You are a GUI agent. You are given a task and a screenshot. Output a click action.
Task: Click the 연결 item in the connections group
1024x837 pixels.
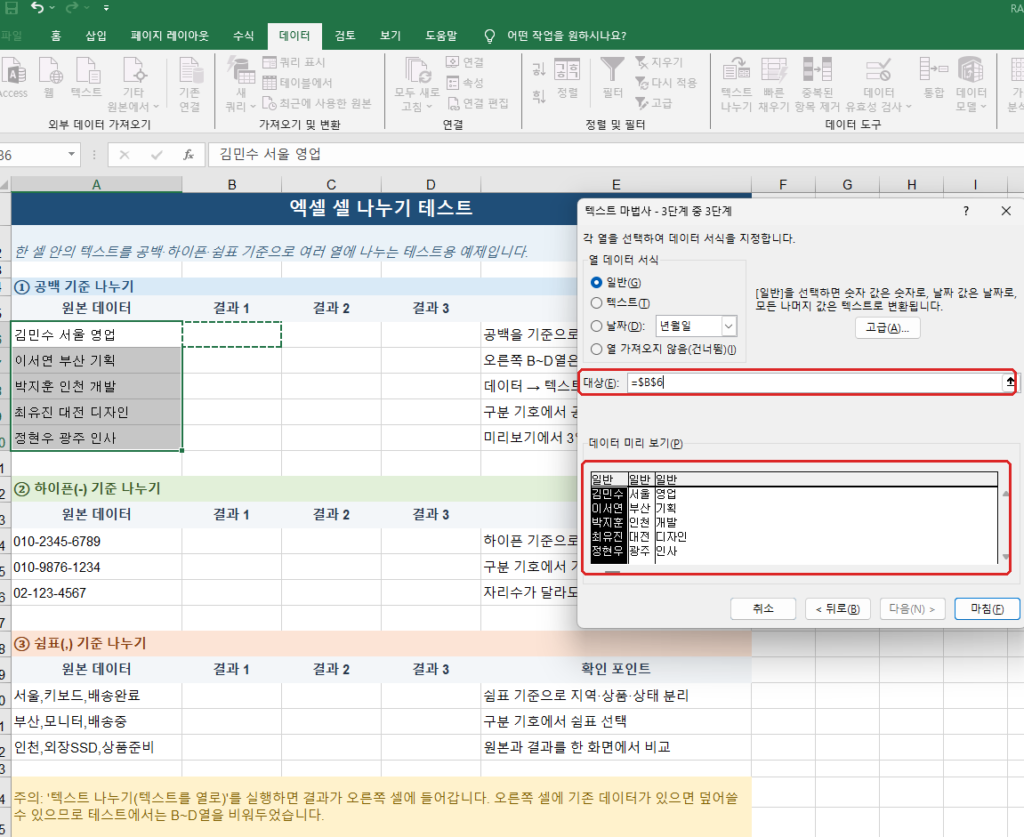coord(464,62)
